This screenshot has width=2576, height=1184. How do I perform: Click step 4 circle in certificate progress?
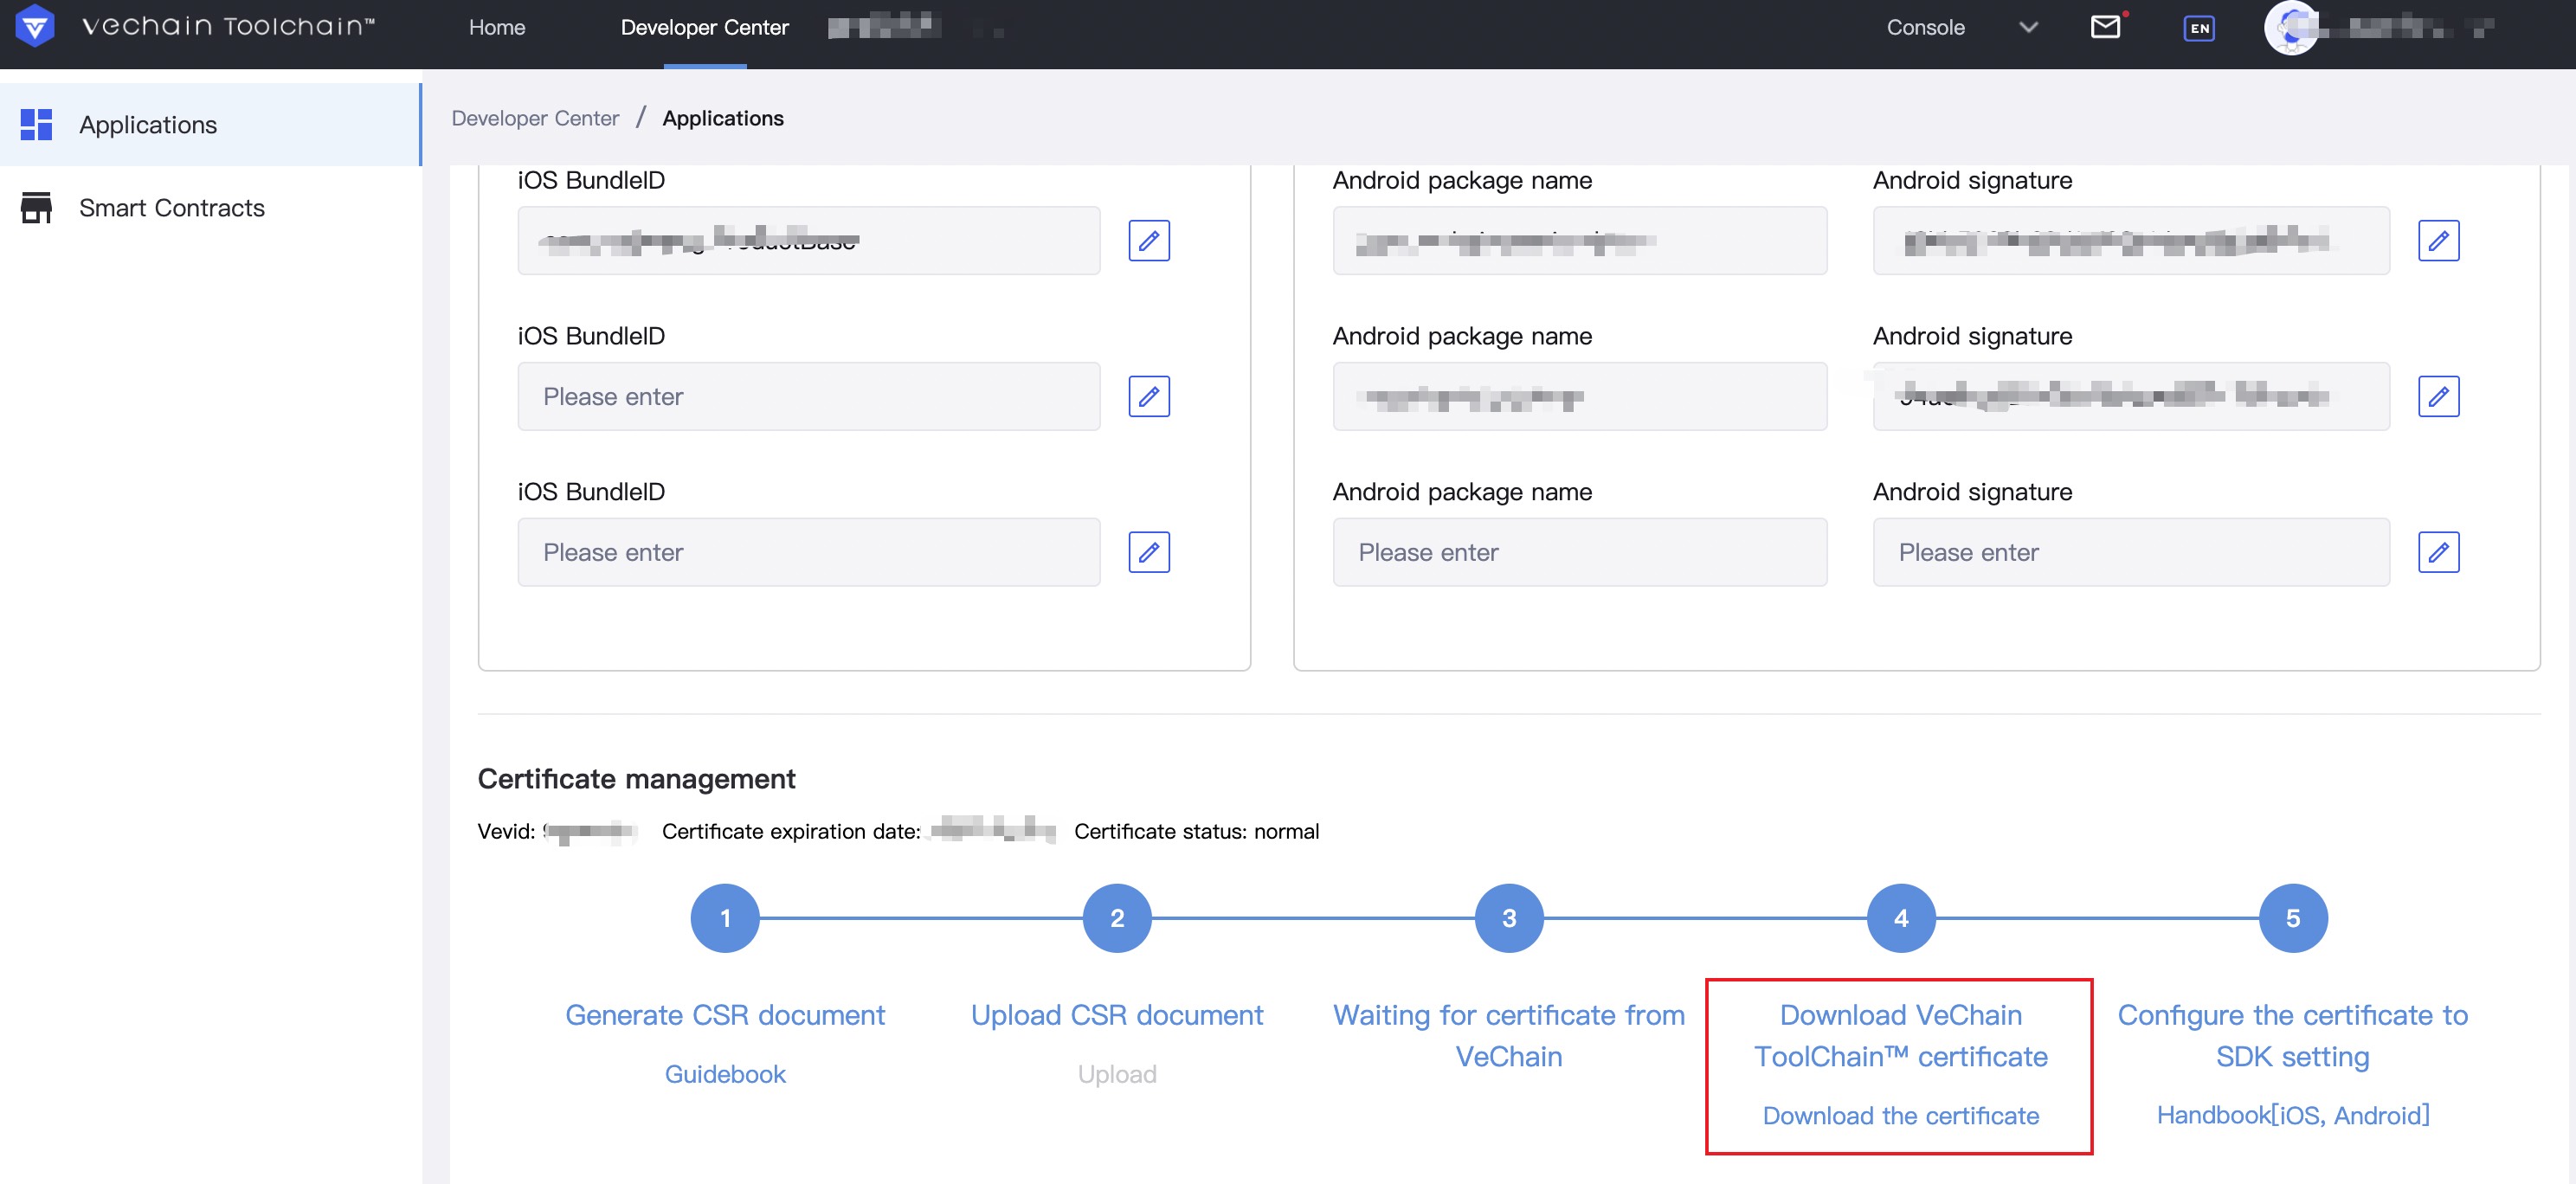tap(1901, 918)
